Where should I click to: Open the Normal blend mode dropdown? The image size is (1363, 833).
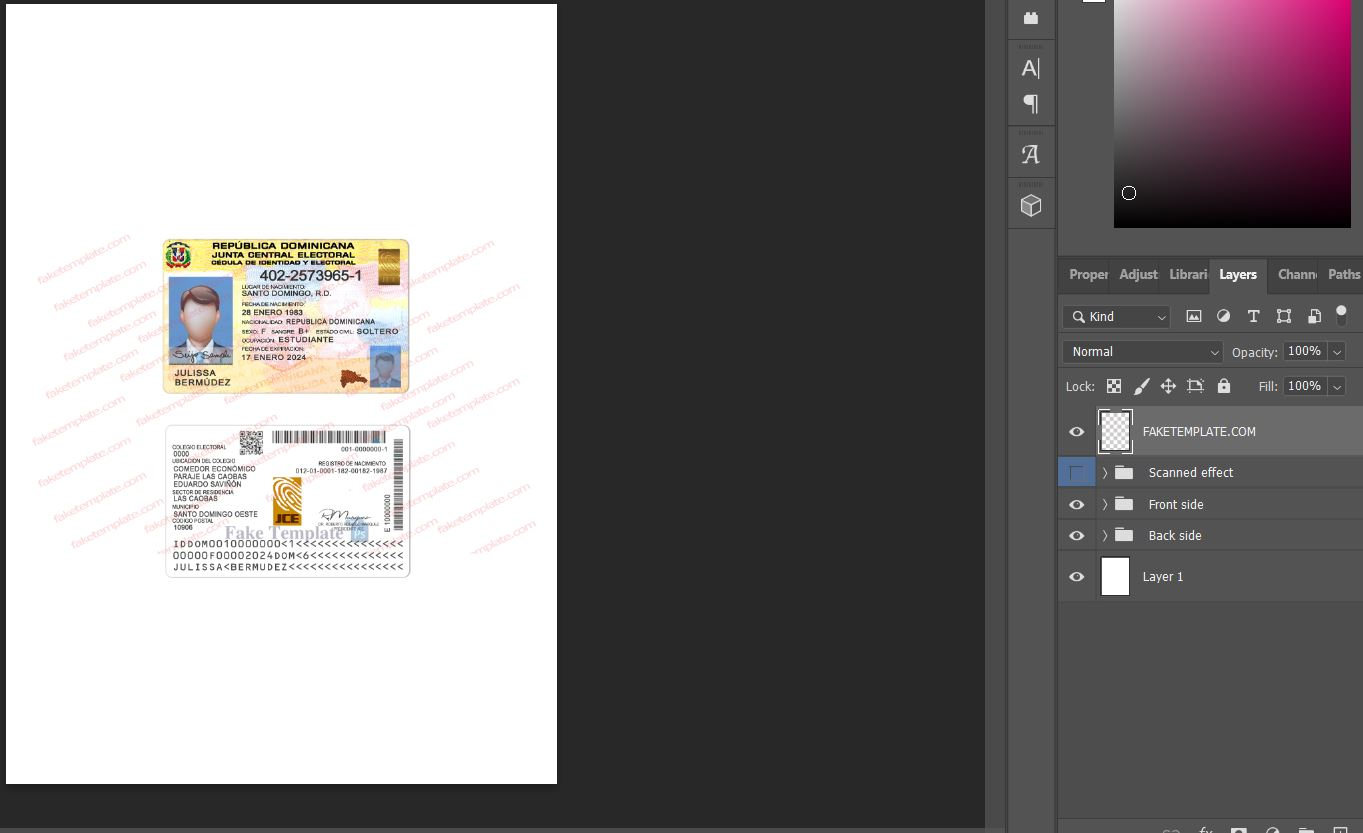point(1142,352)
